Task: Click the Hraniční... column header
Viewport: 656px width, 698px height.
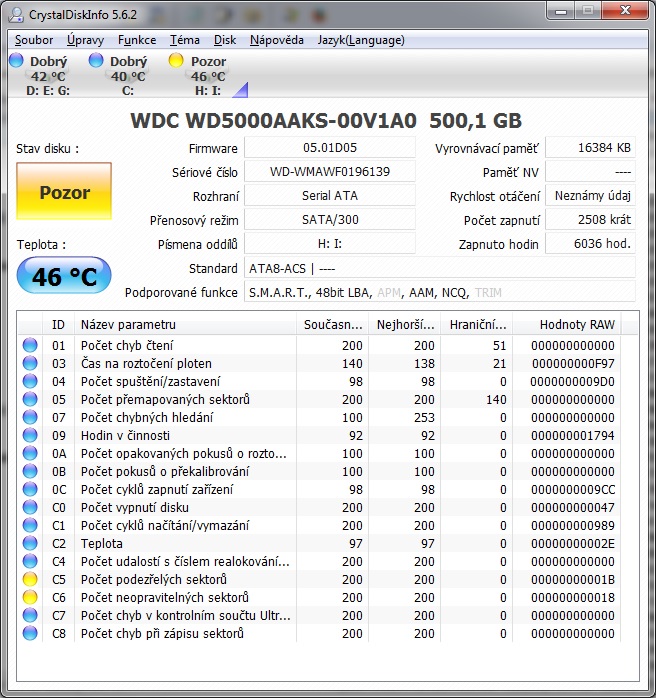Action: coord(477,325)
